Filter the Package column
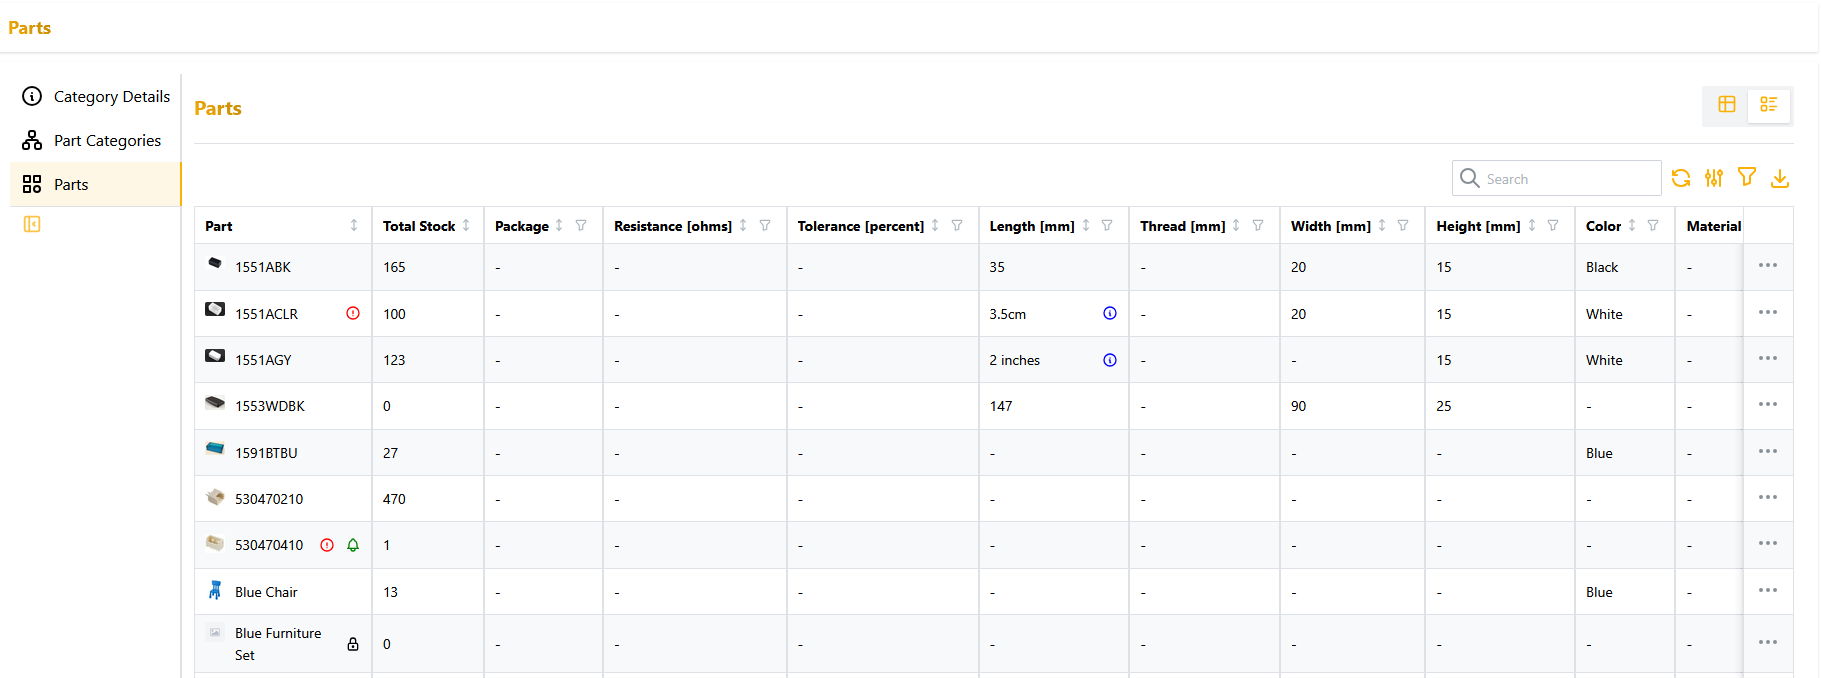This screenshot has width=1821, height=678. pos(581,225)
